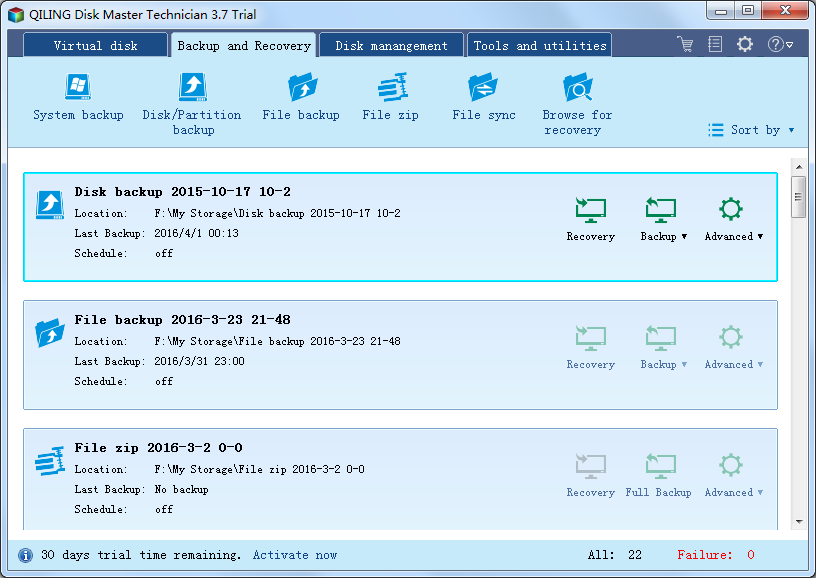Click the info icon in status bar

click(25, 555)
